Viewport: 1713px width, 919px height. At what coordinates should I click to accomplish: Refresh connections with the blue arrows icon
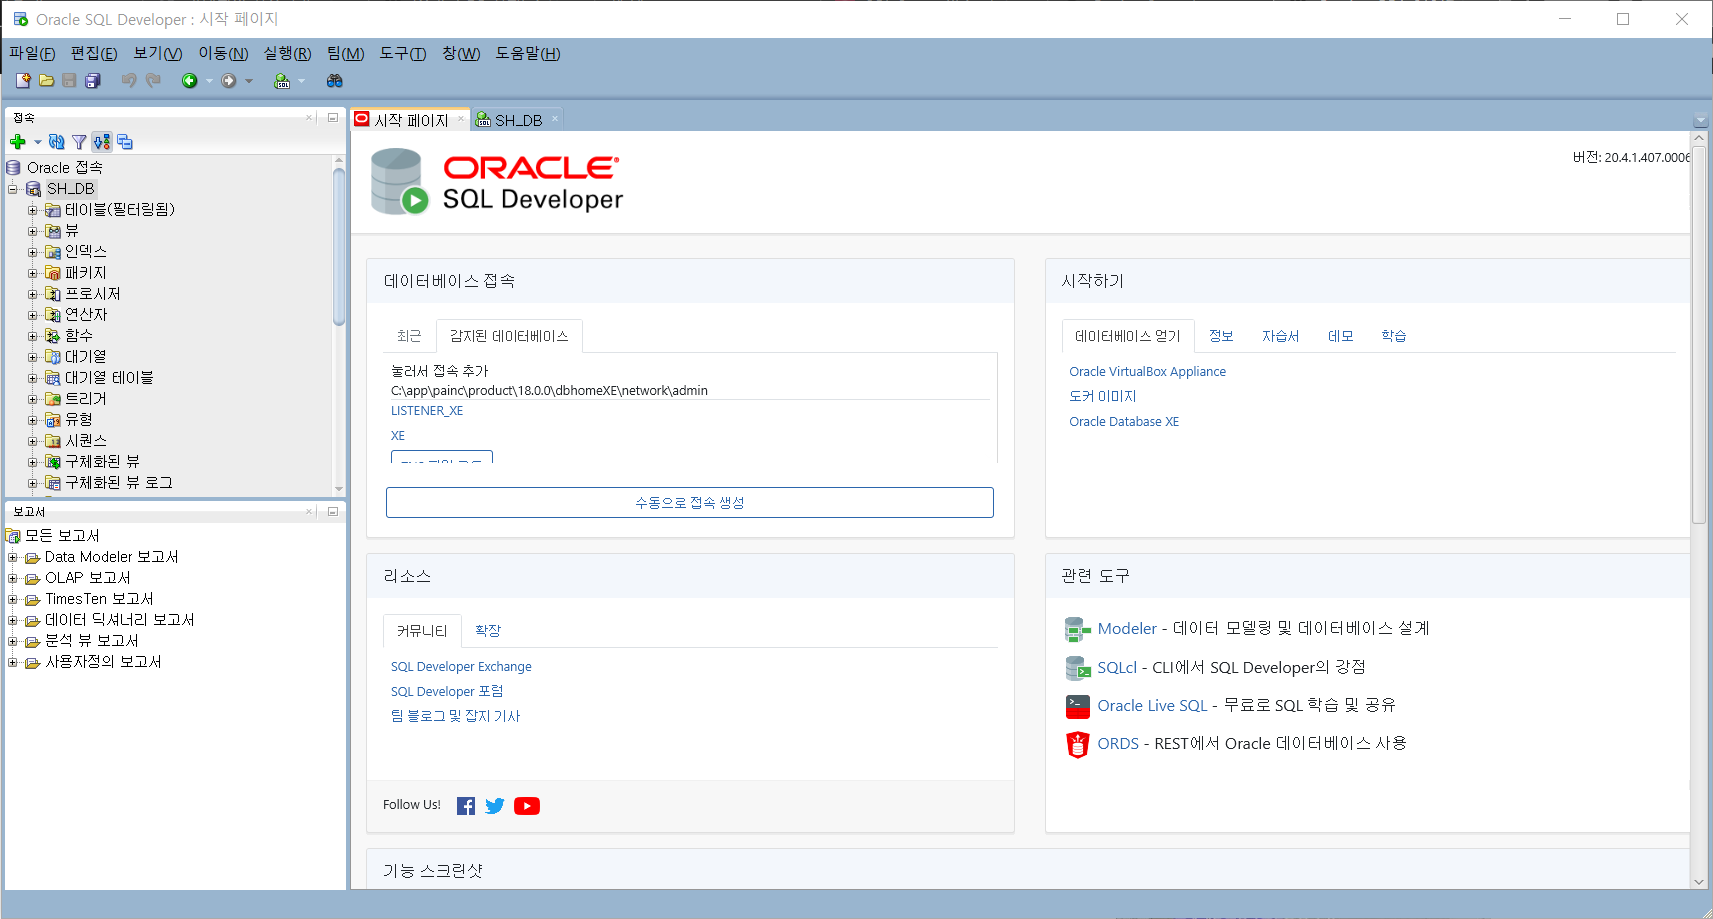click(57, 142)
